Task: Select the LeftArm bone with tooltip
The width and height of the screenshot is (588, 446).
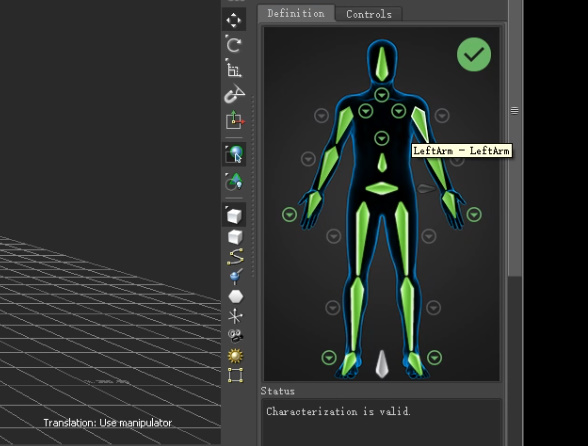Action: tap(421, 125)
